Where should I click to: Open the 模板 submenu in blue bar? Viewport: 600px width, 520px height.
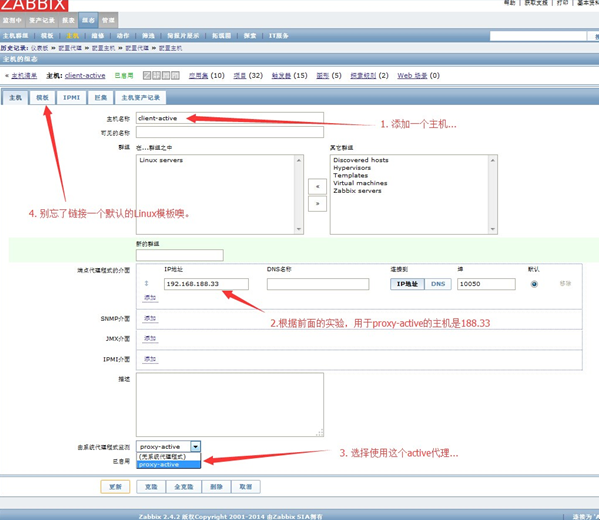tap(47, 36)
